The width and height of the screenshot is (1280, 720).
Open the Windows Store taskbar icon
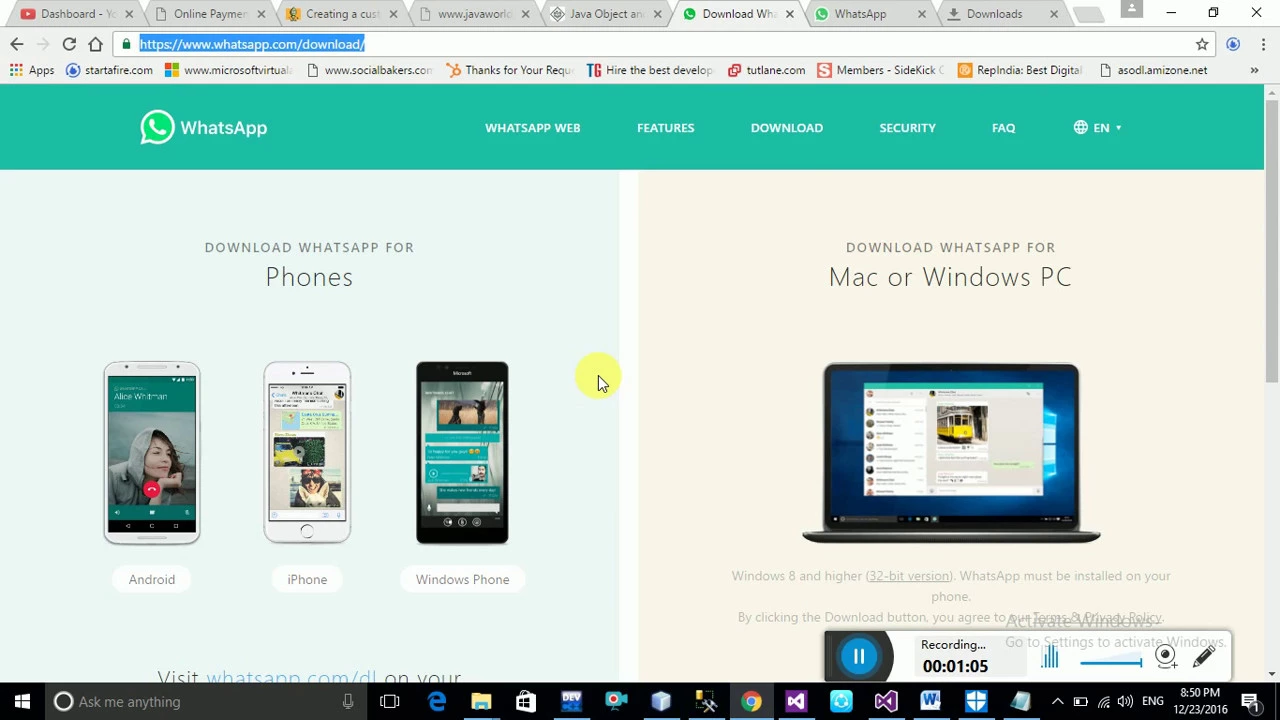(525, 702)
